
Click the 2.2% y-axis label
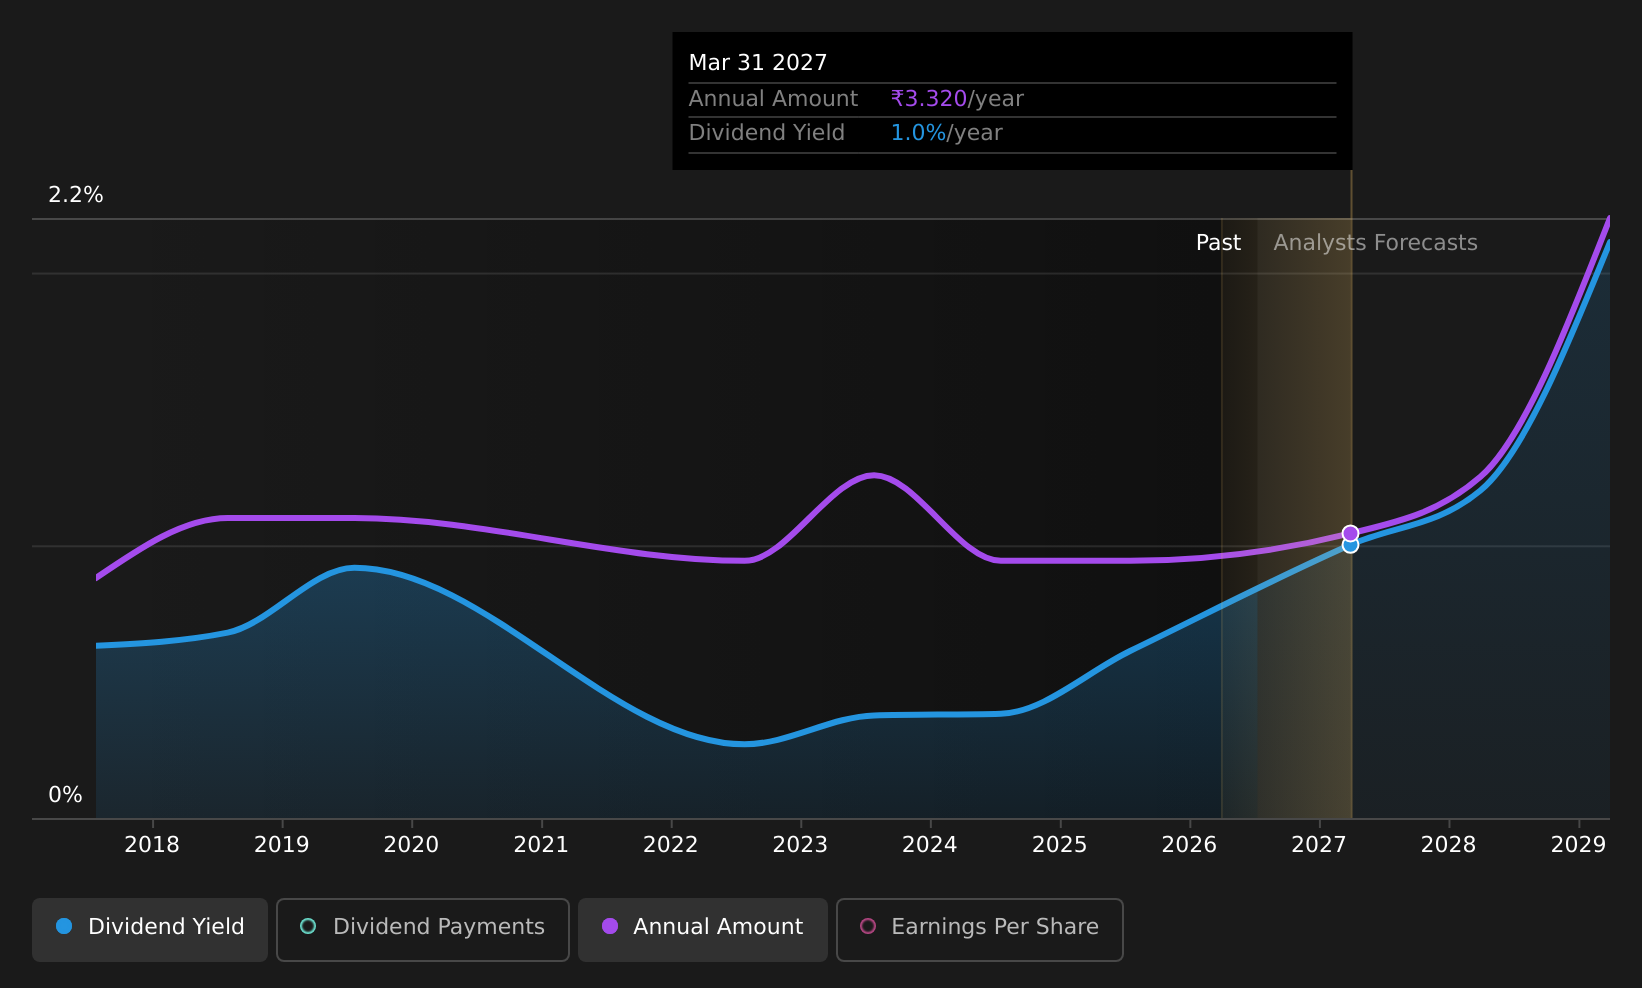(x=76, y=195)
